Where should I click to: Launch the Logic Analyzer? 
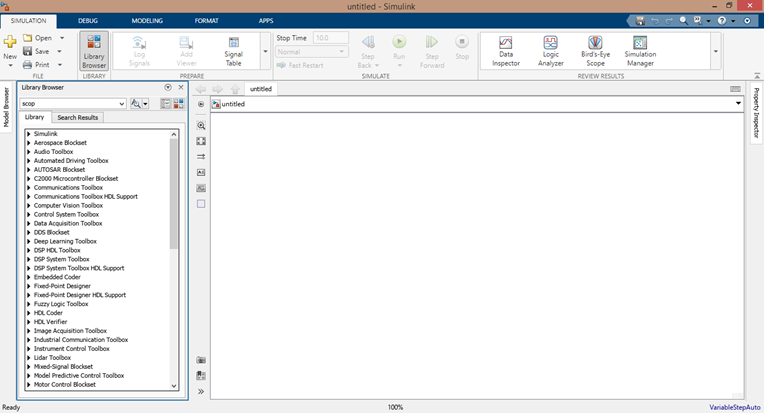point(551,51)
